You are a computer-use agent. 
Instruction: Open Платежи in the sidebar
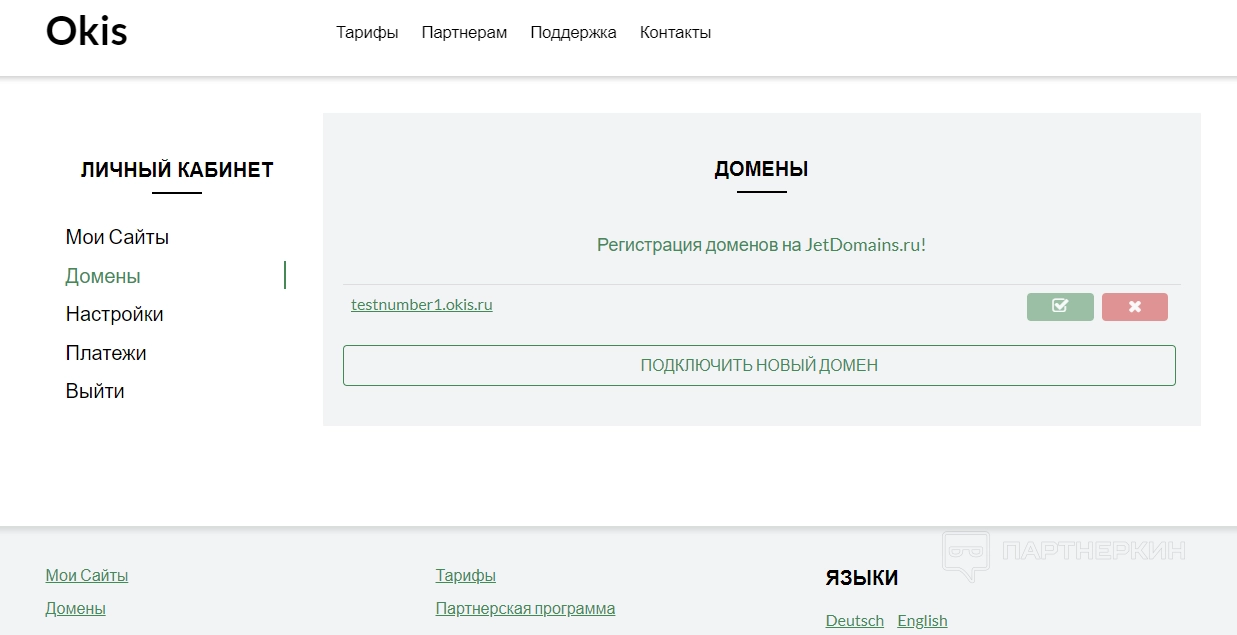point(106,353)
